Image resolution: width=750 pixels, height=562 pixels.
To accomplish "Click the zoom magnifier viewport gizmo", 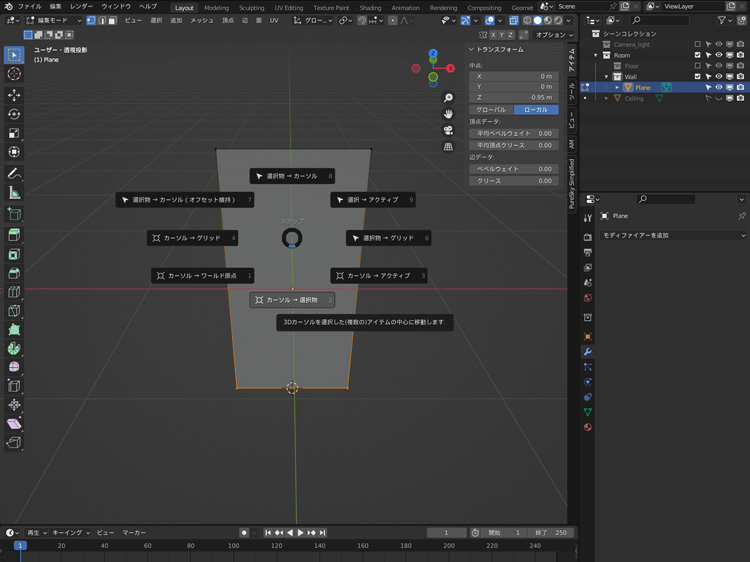I will 448,98.
